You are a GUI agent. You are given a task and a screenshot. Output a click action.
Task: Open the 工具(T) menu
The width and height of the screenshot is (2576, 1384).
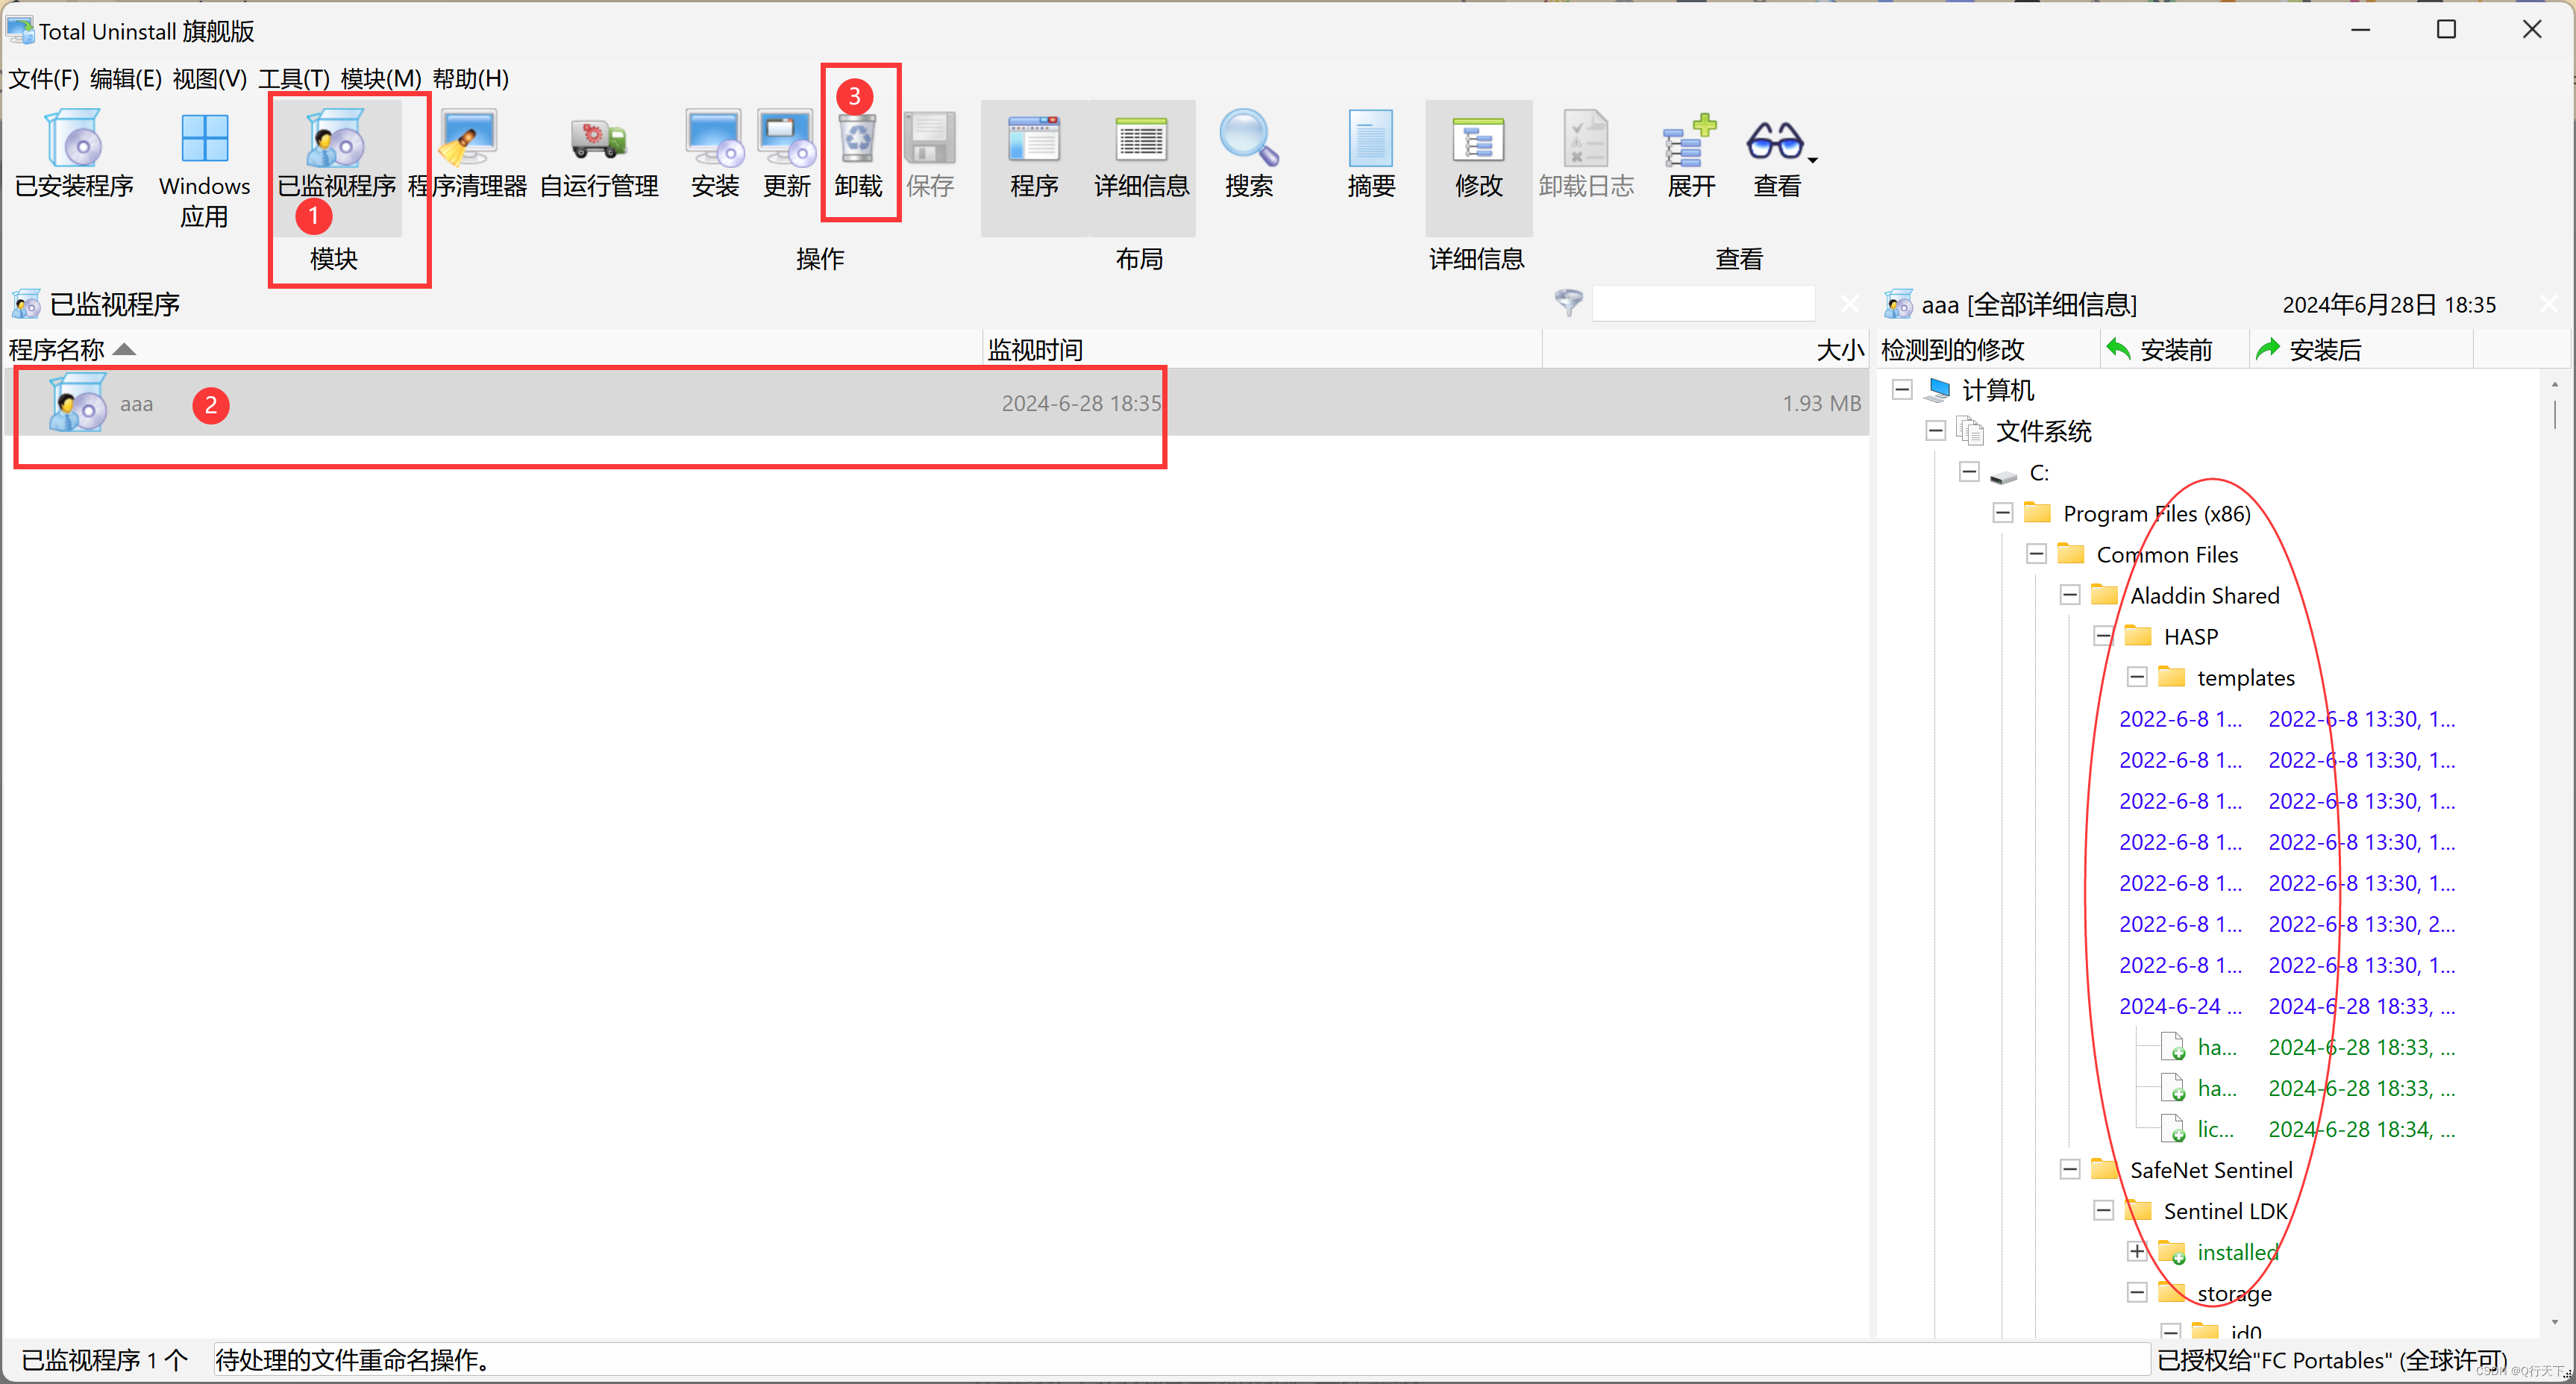[293, 78]
